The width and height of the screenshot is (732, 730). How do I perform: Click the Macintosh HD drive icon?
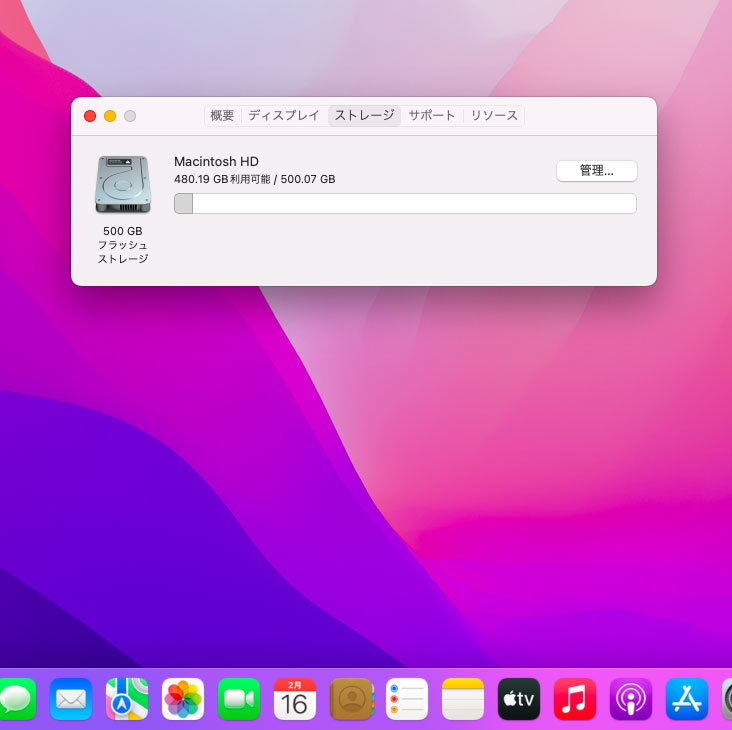tap(123, 185)
